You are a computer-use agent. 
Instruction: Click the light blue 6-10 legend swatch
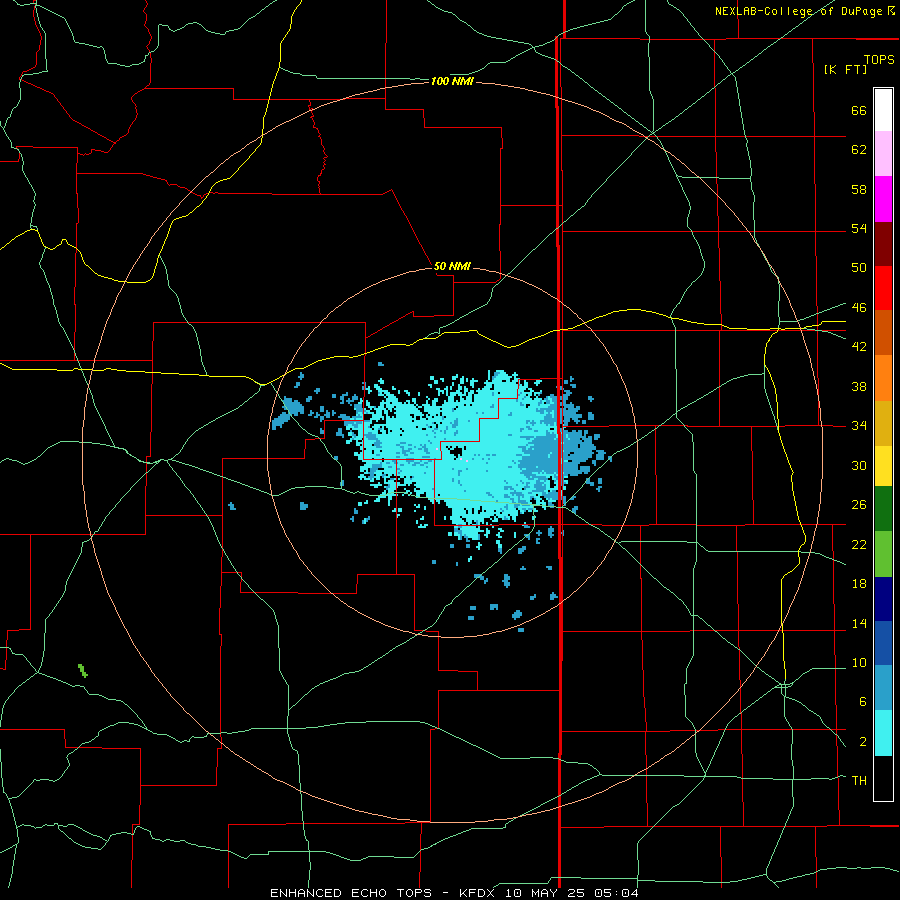click(883, 688)
